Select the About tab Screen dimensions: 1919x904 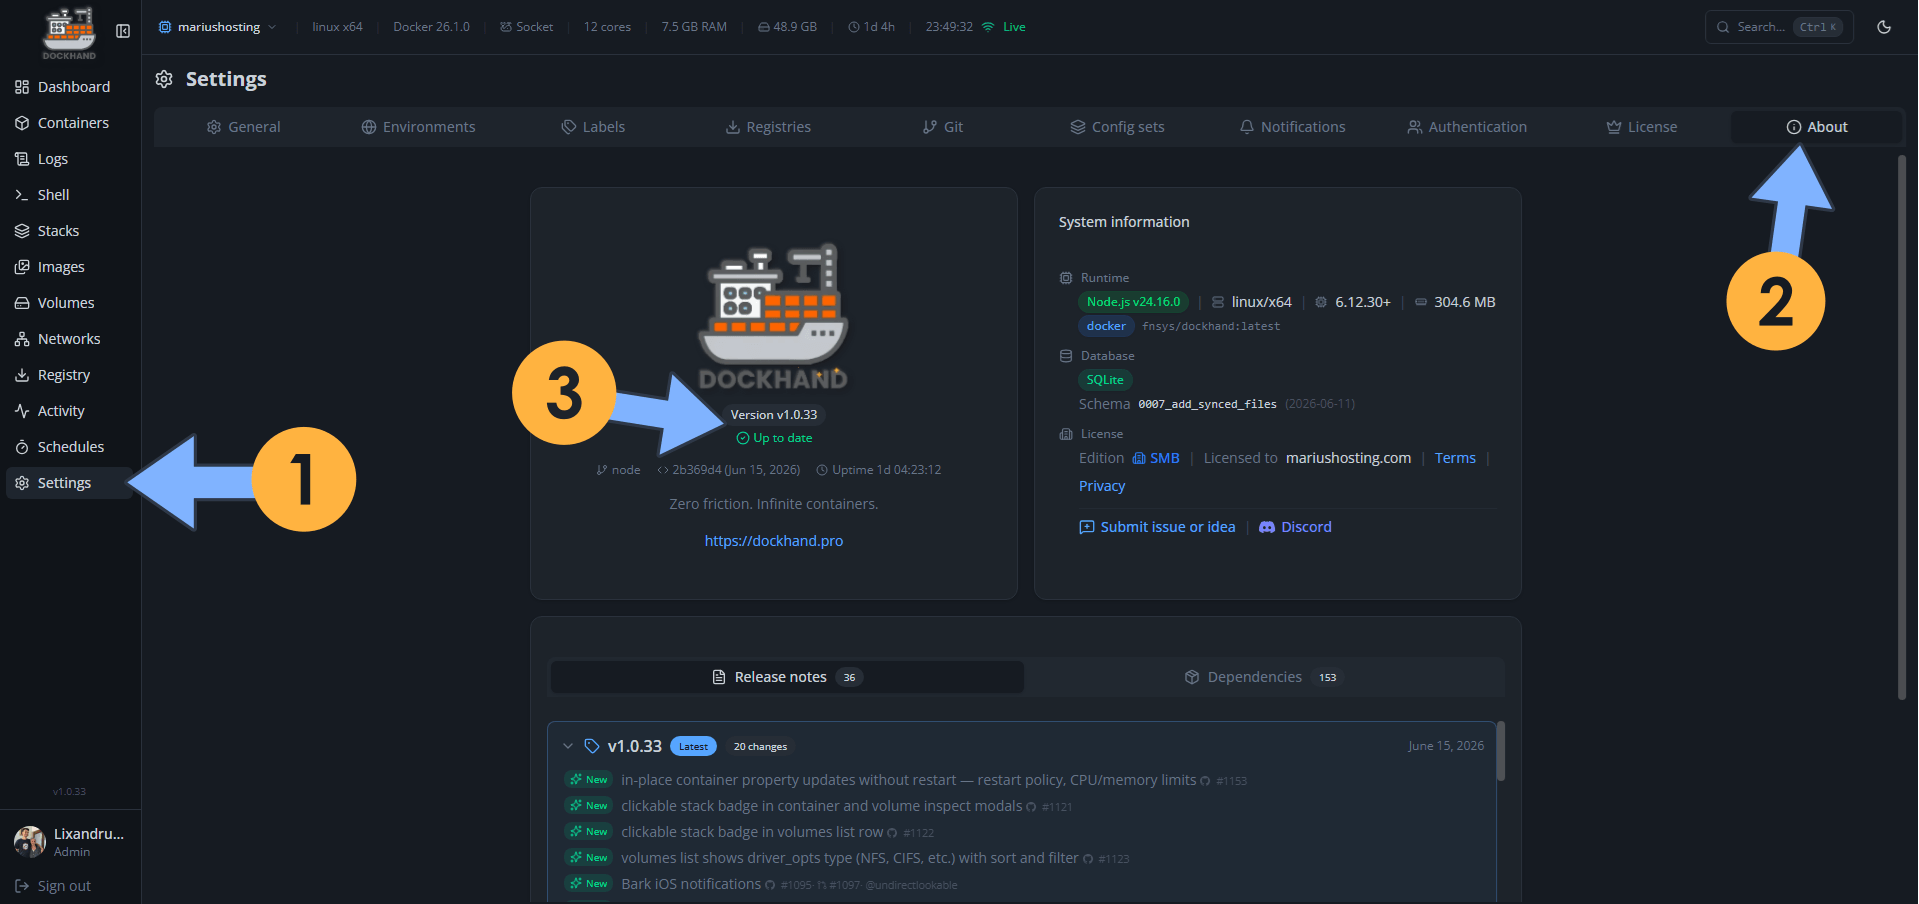[x=1816, y=127]
